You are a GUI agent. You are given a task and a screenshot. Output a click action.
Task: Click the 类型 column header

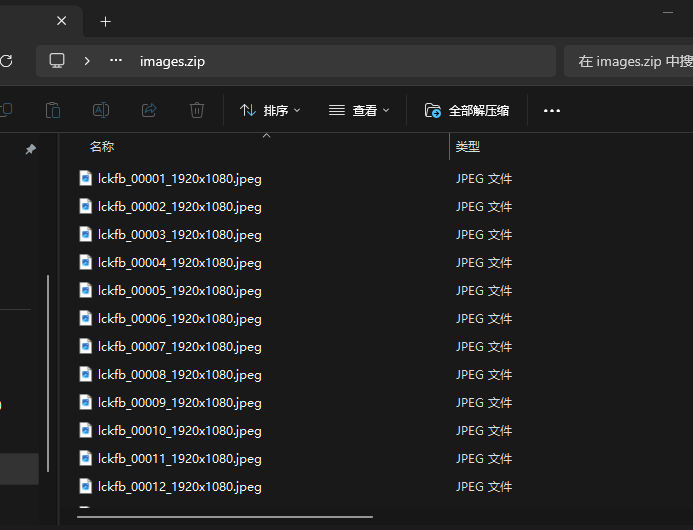(x=468, y=147)
